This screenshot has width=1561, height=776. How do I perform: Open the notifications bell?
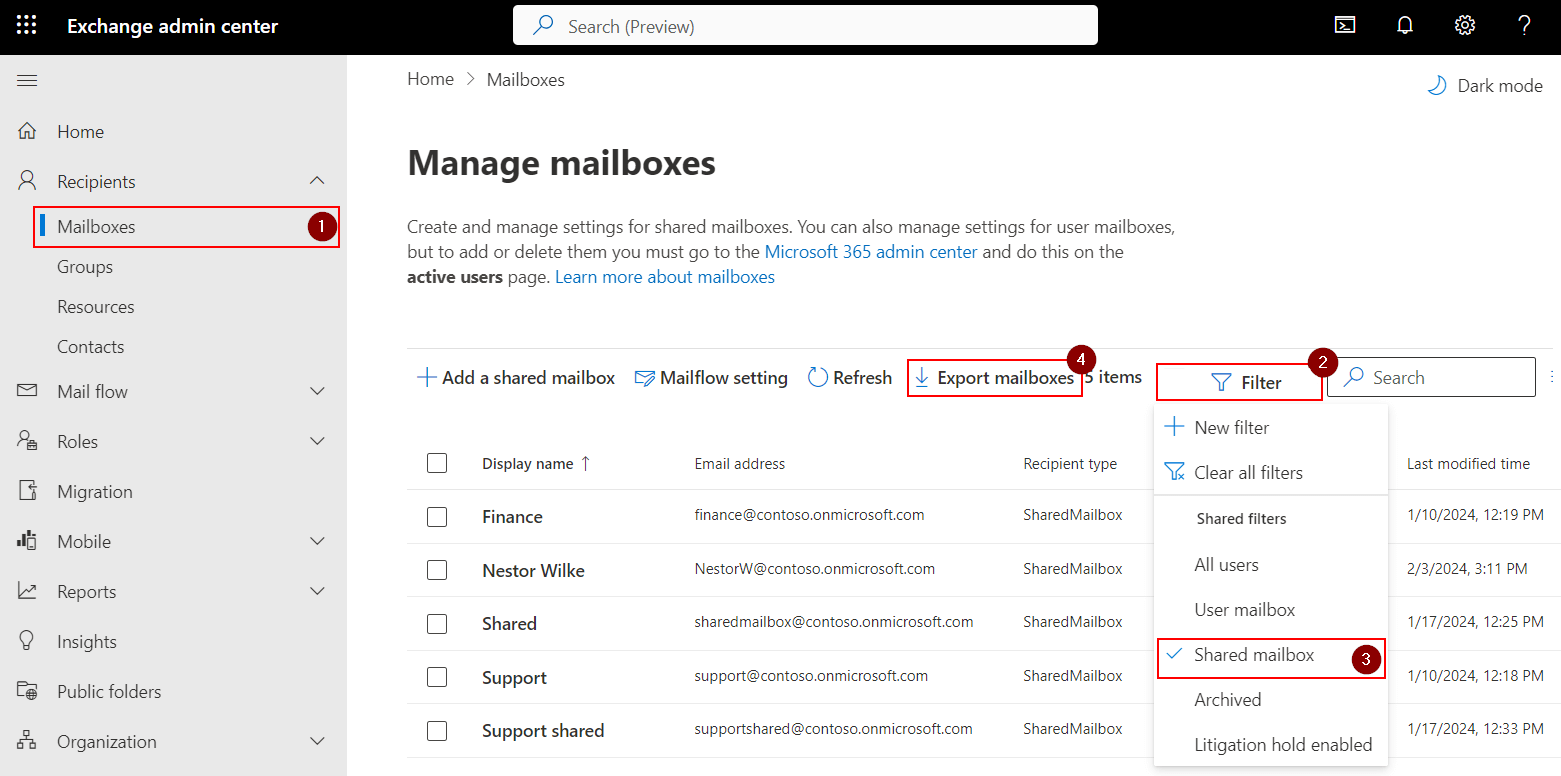1405,26
